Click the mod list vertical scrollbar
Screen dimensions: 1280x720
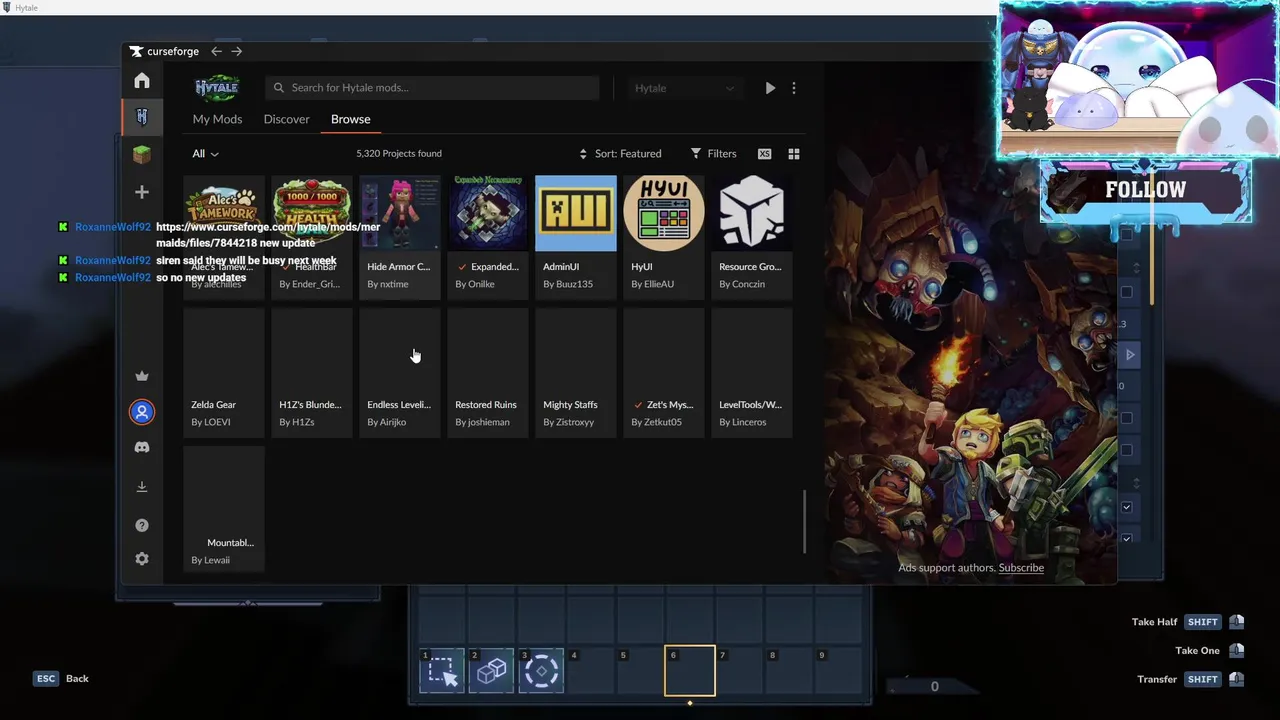[x=804, y=521]
